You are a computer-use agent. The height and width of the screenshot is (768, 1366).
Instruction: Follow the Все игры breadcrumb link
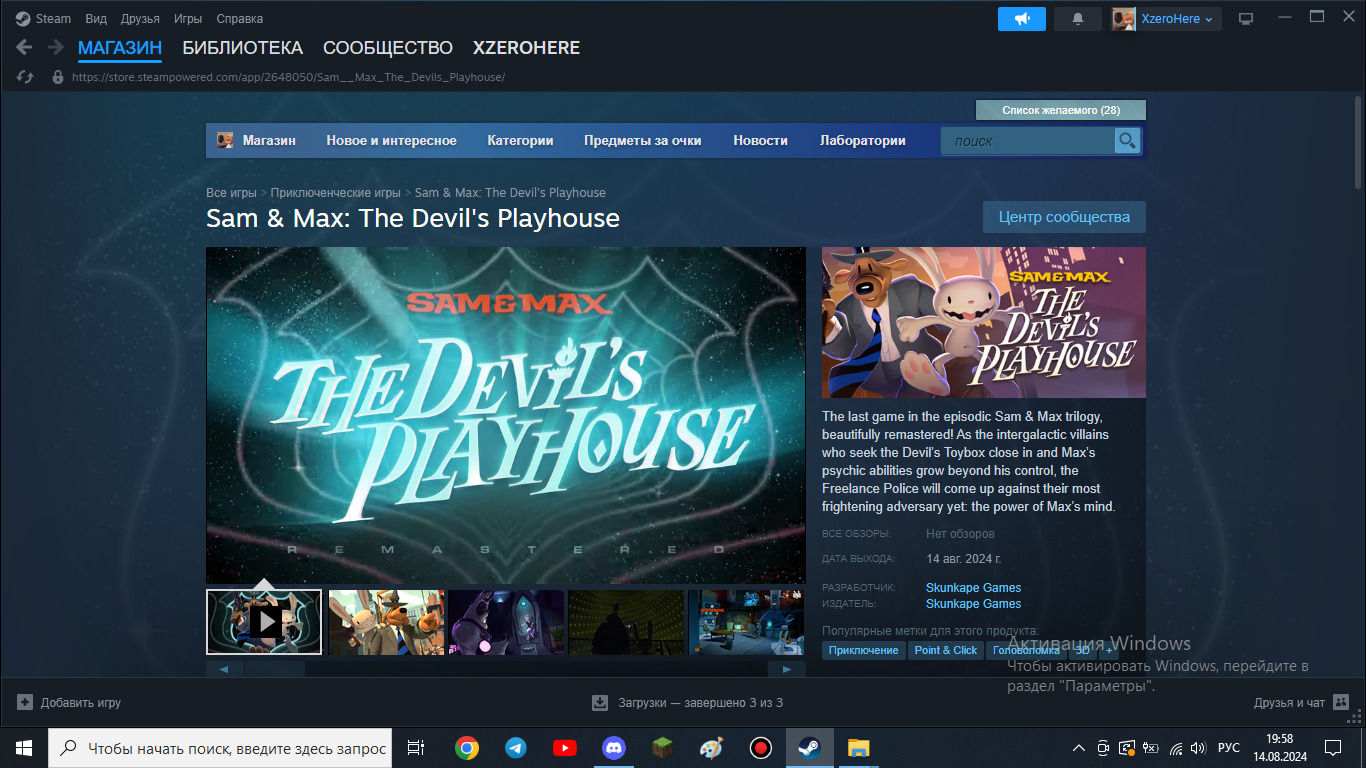[231, 193]
